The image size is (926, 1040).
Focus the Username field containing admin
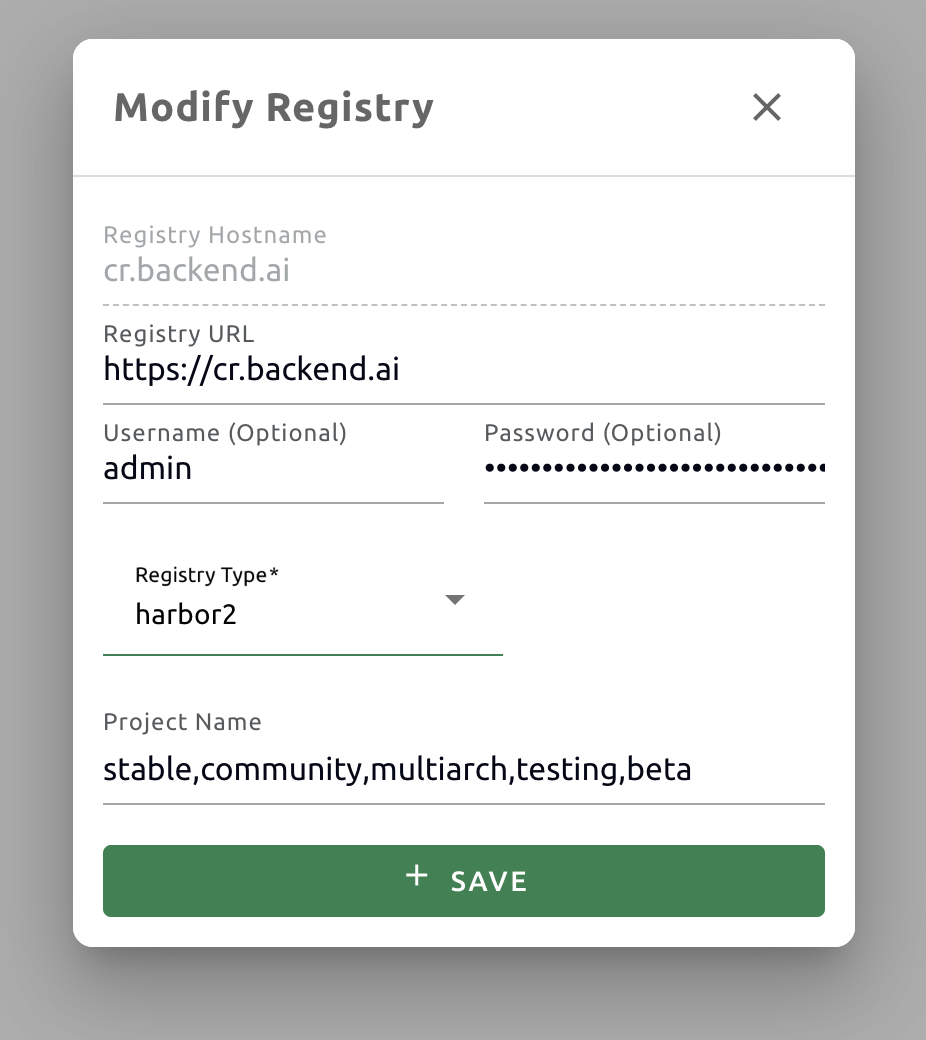click(x=273, y=468)
